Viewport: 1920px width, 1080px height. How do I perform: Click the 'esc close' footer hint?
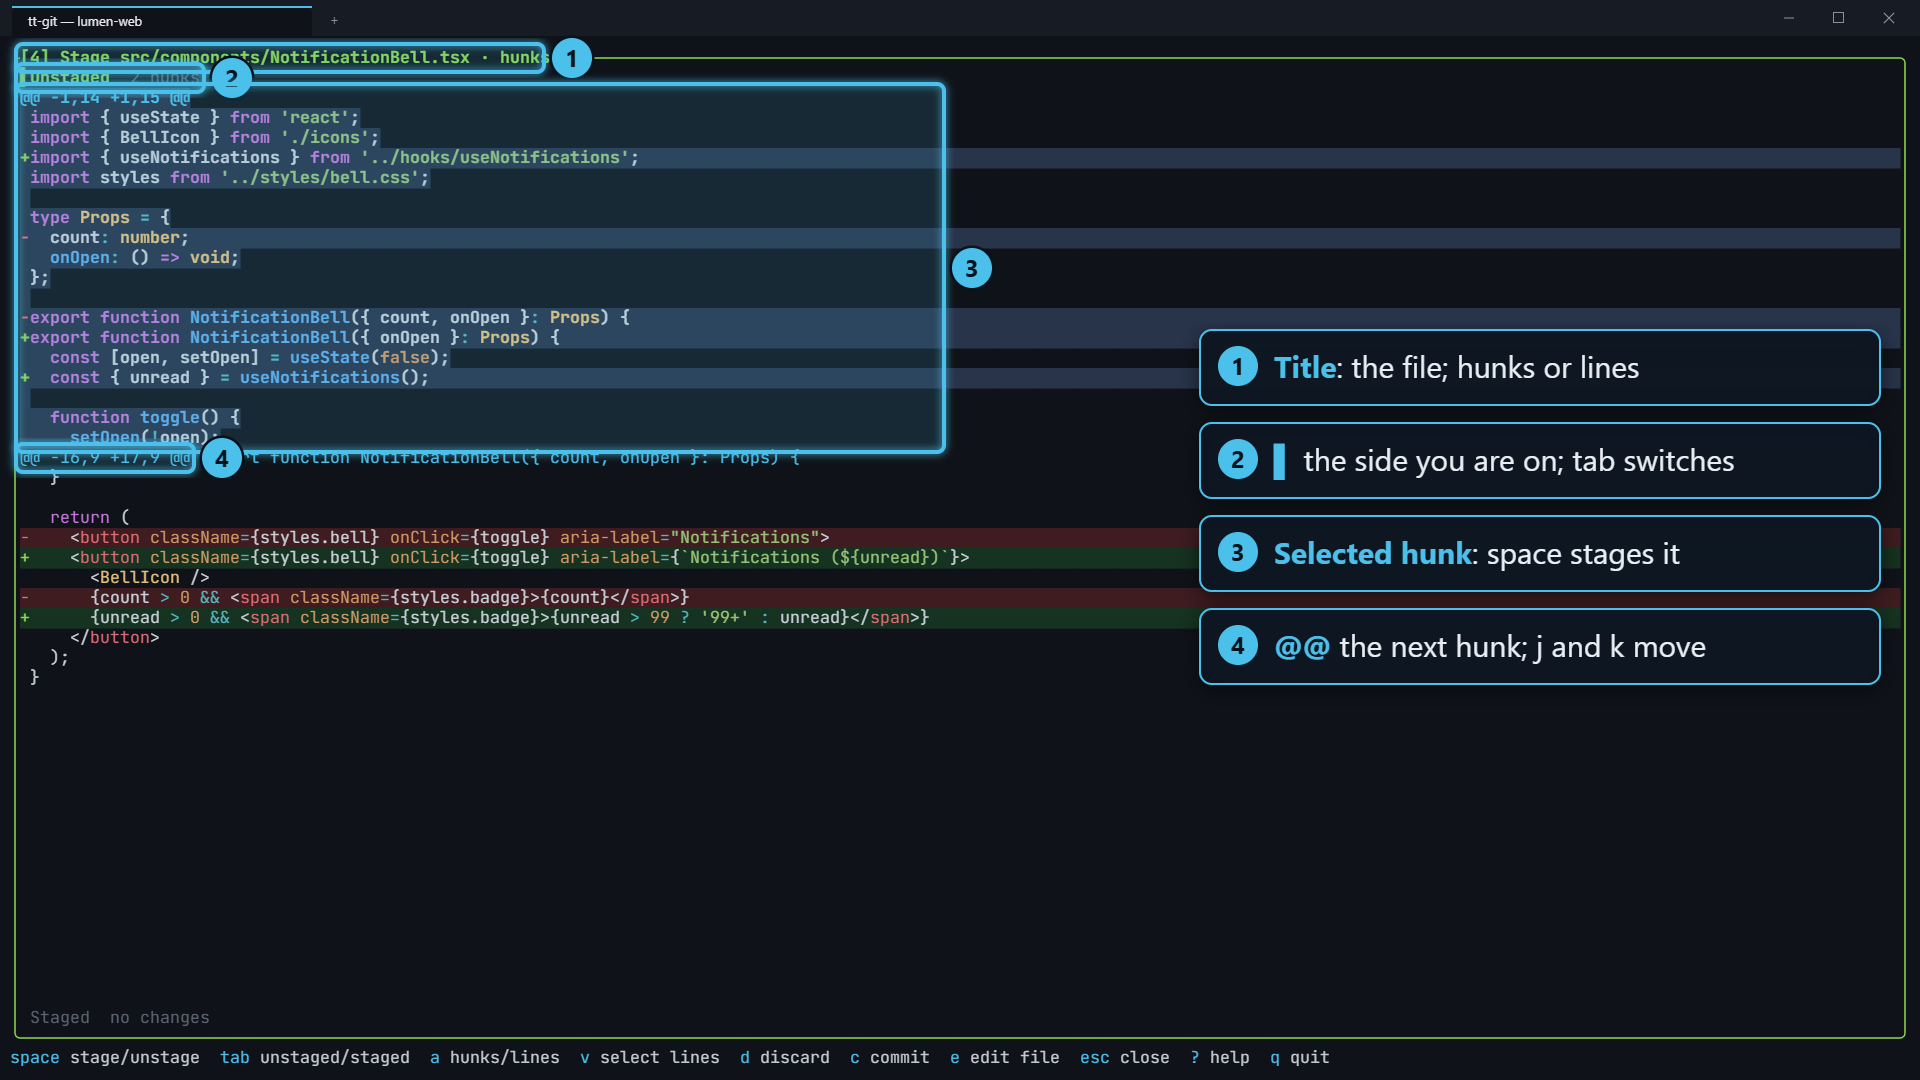[1125, 1057]
